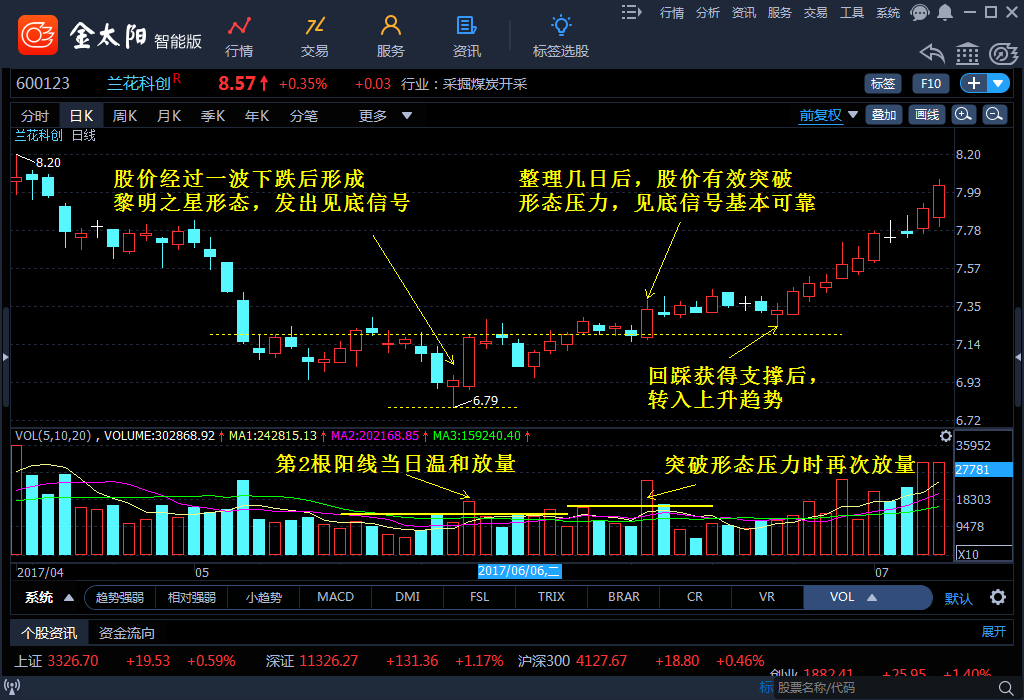Zoom out using the minus magnifier icon

click(992, 114)
